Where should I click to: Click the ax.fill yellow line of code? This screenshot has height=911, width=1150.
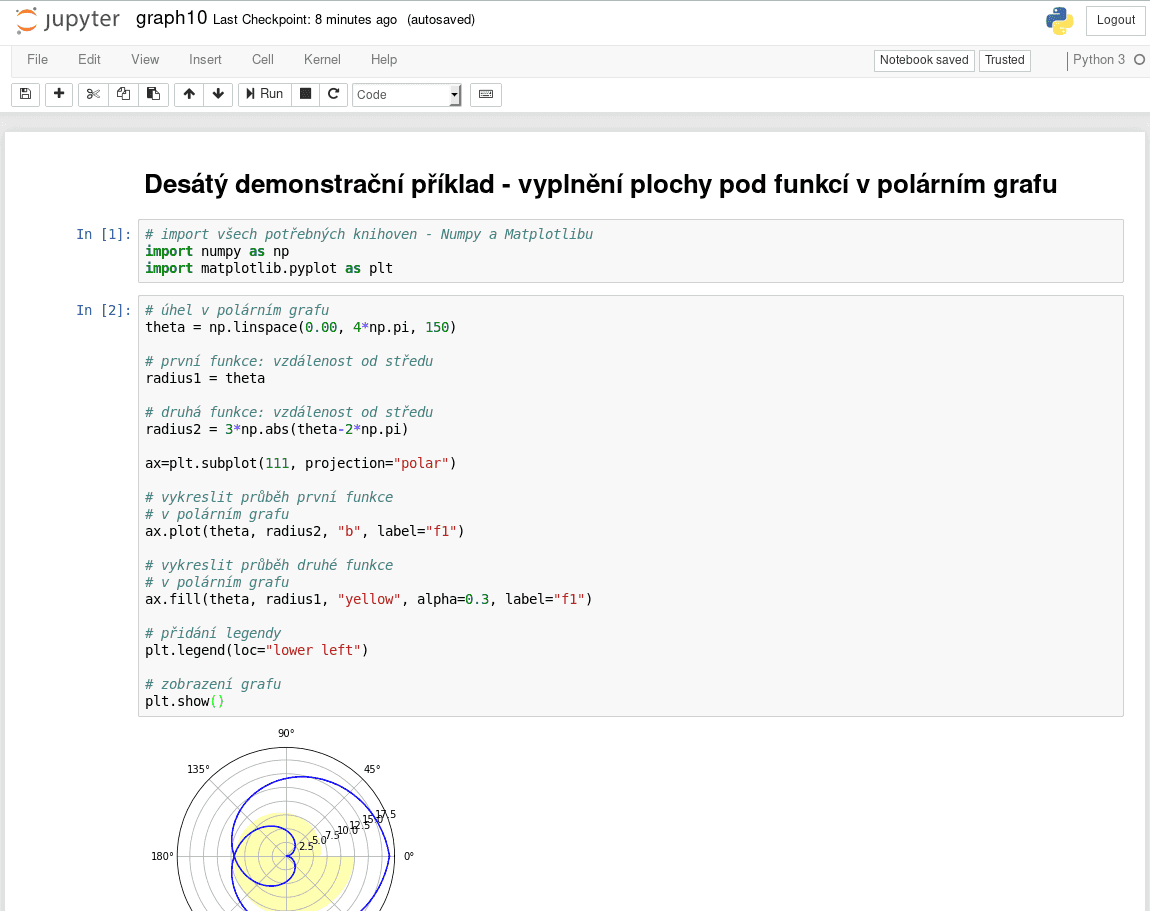[369, 599]
